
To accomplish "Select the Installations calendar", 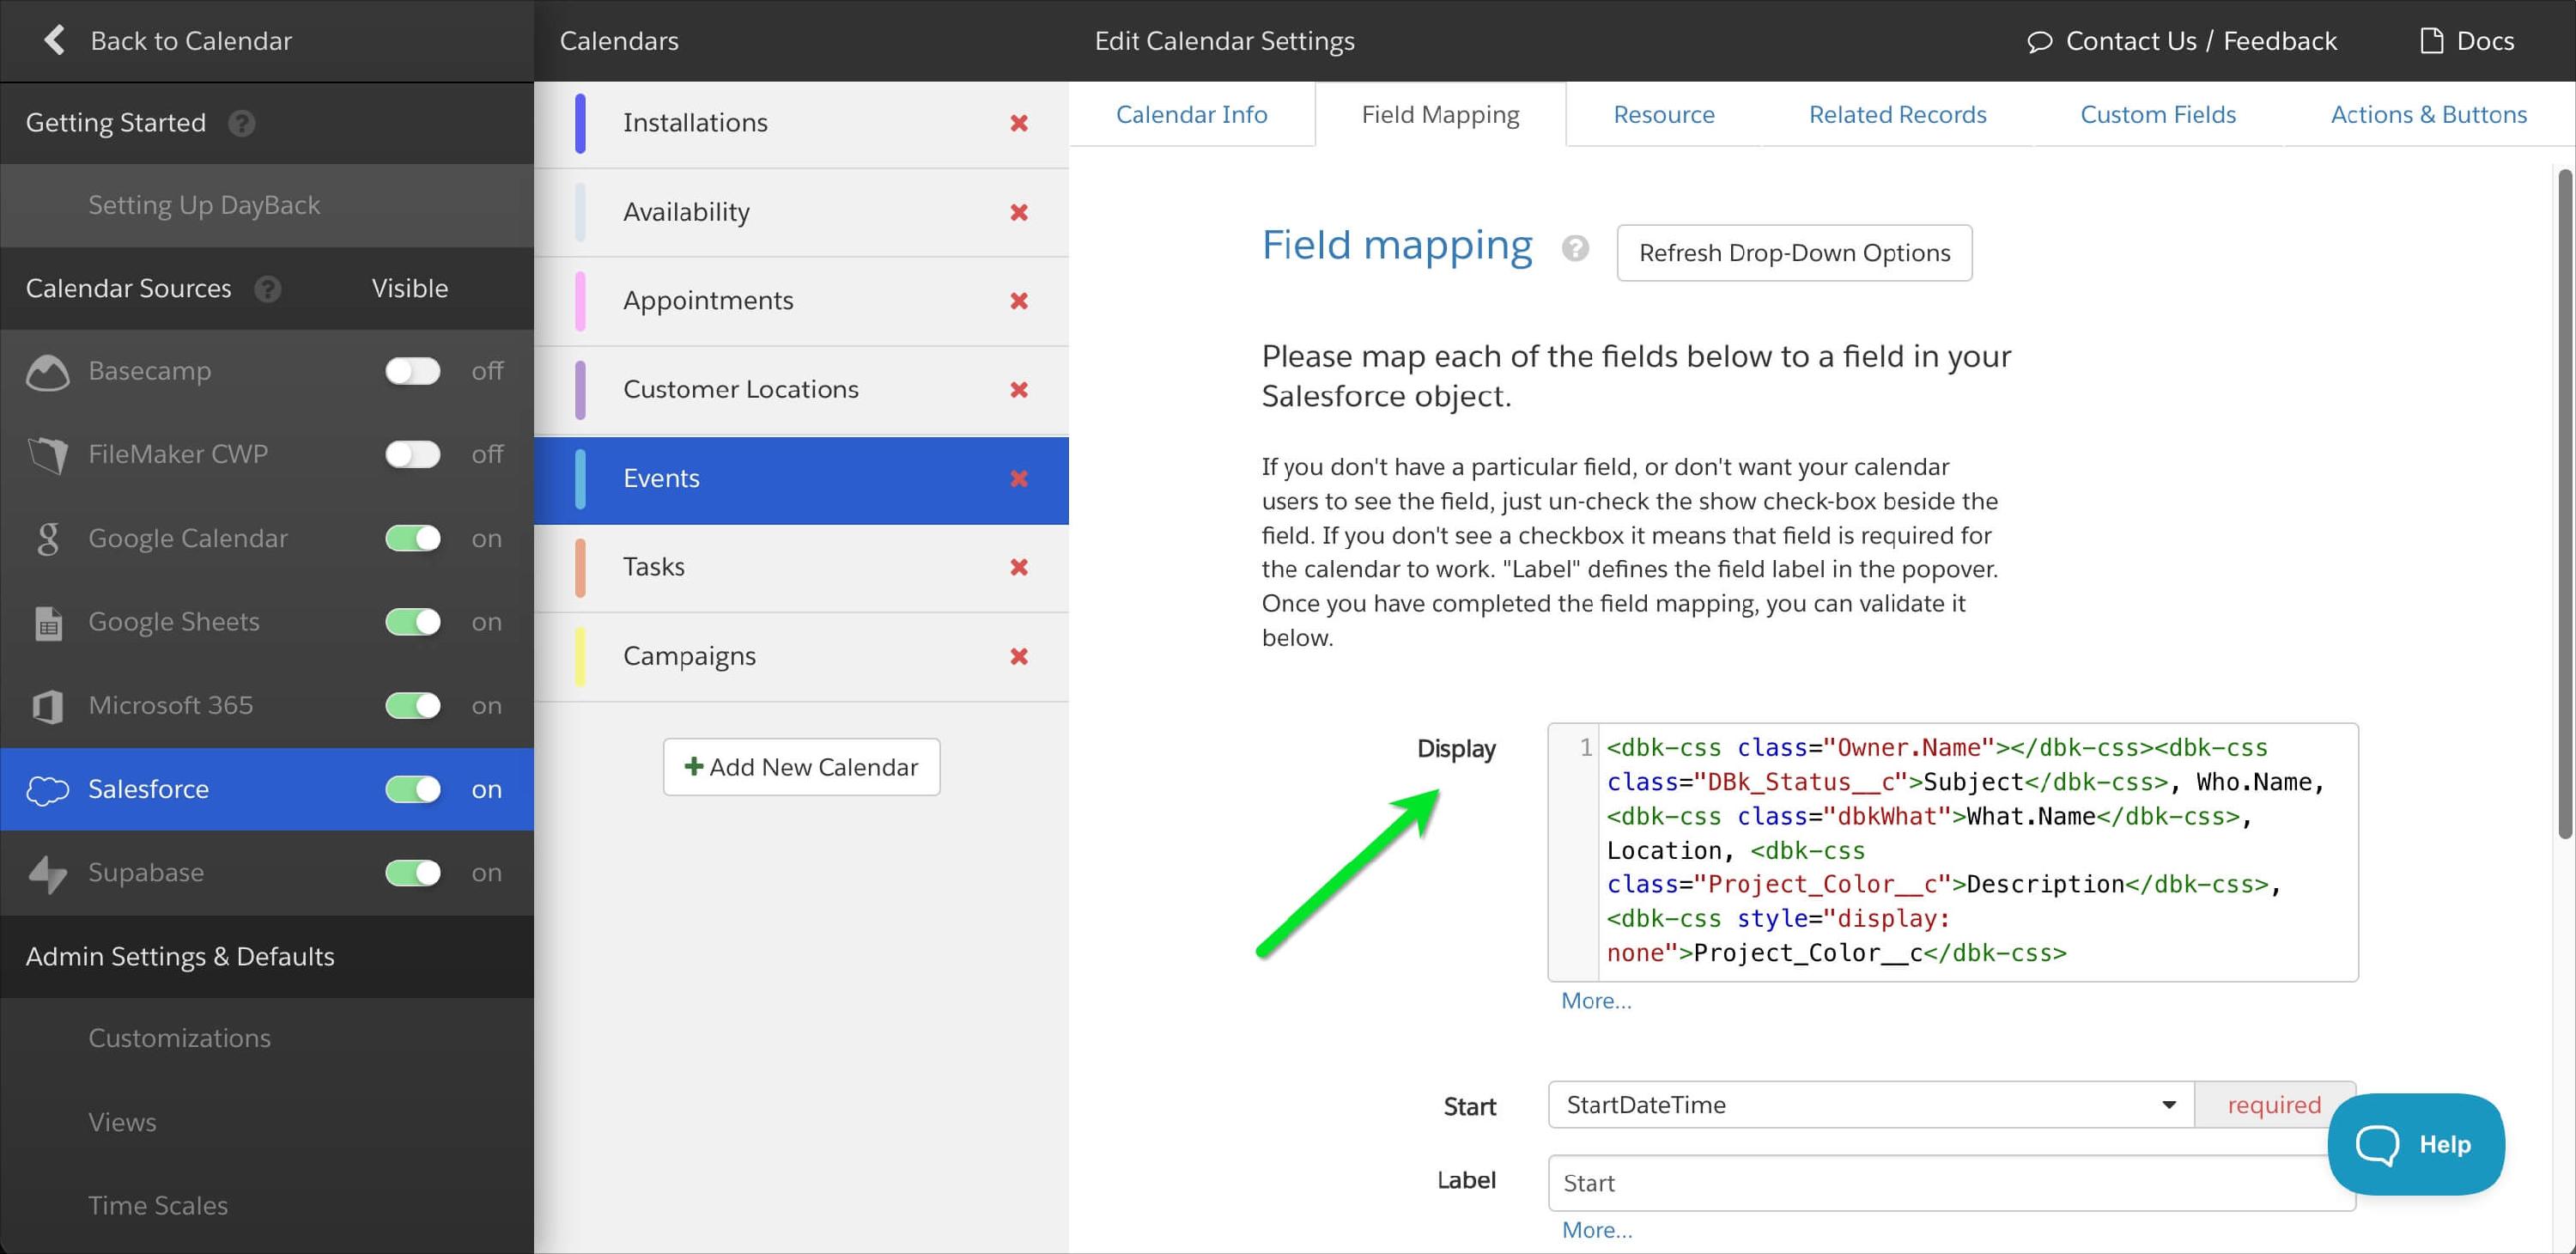I will coord(801,124).
